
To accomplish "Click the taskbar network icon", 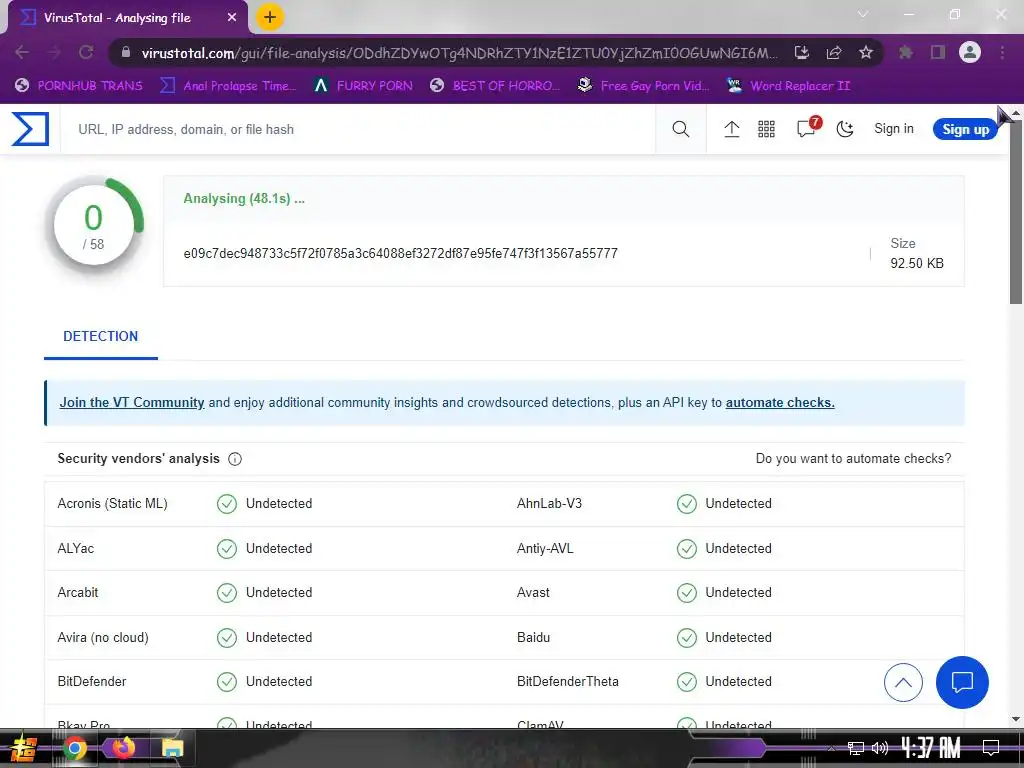I will 856,748.
